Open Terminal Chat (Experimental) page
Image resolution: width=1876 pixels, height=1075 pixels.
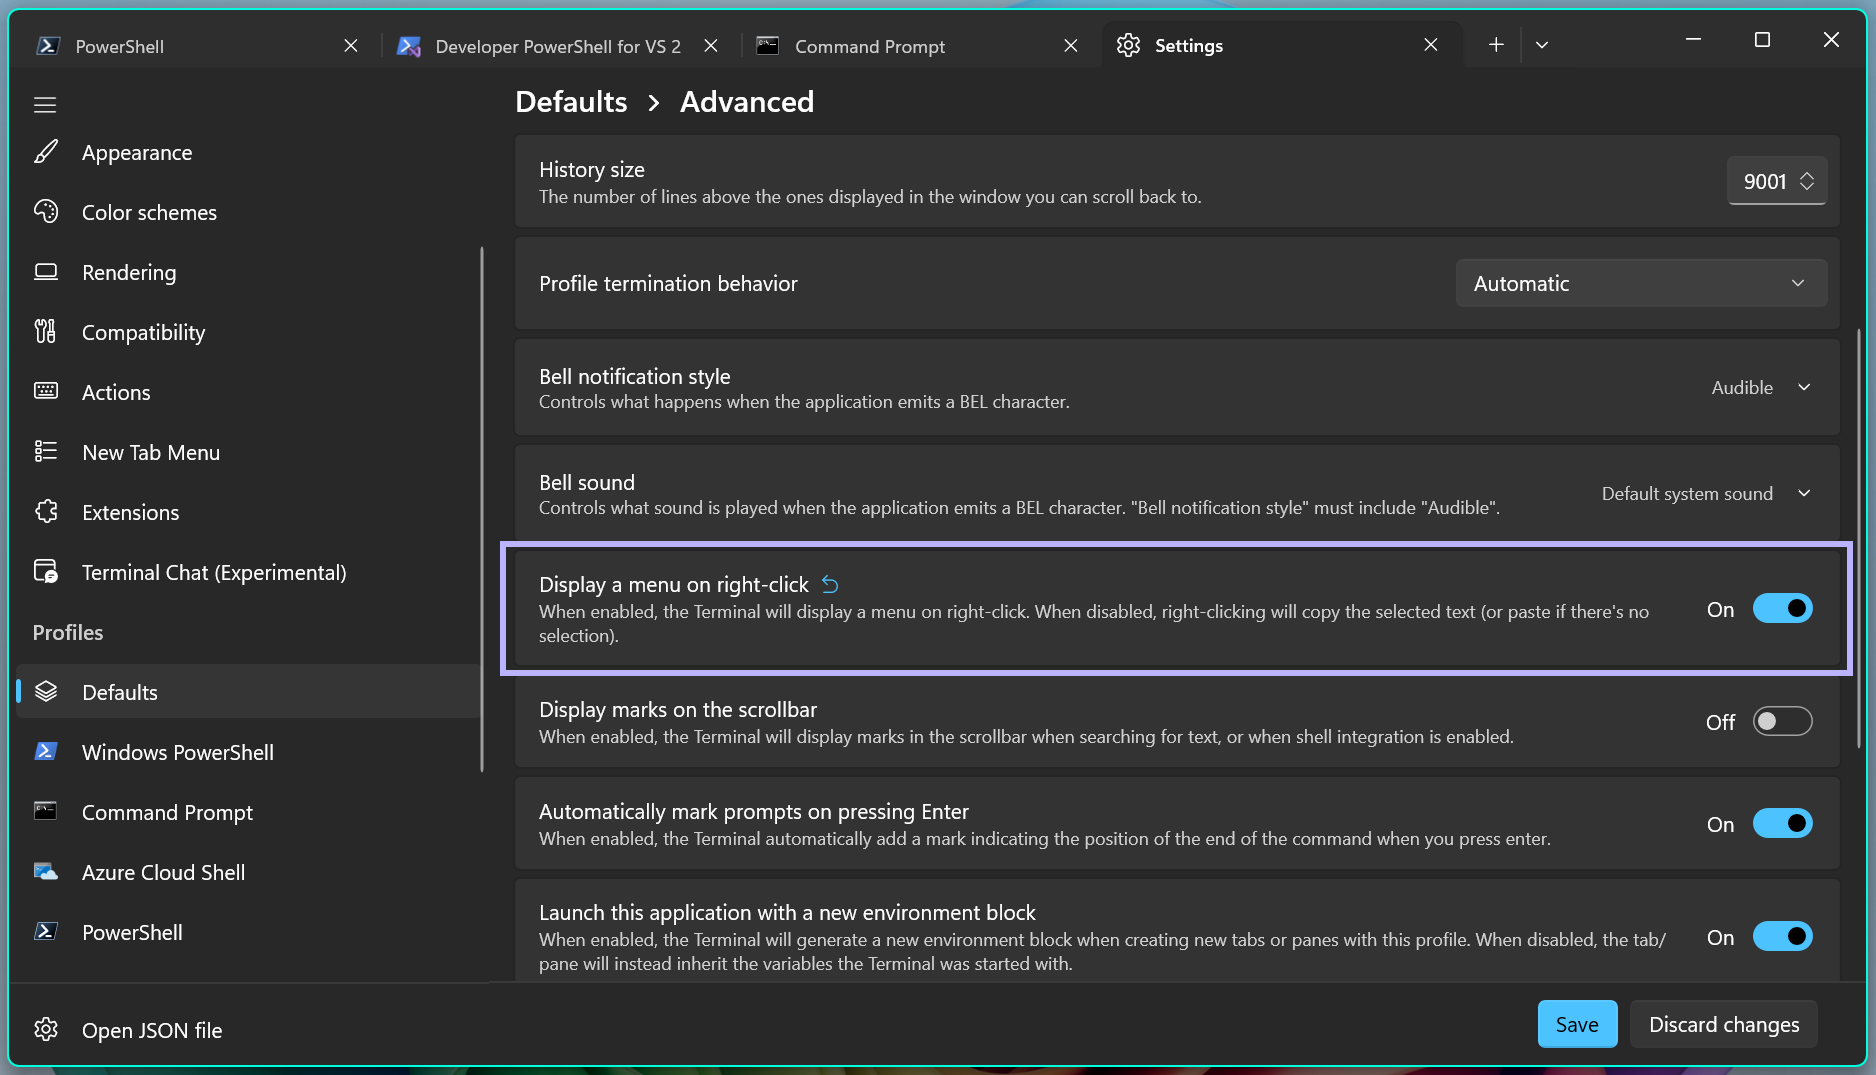248,572
